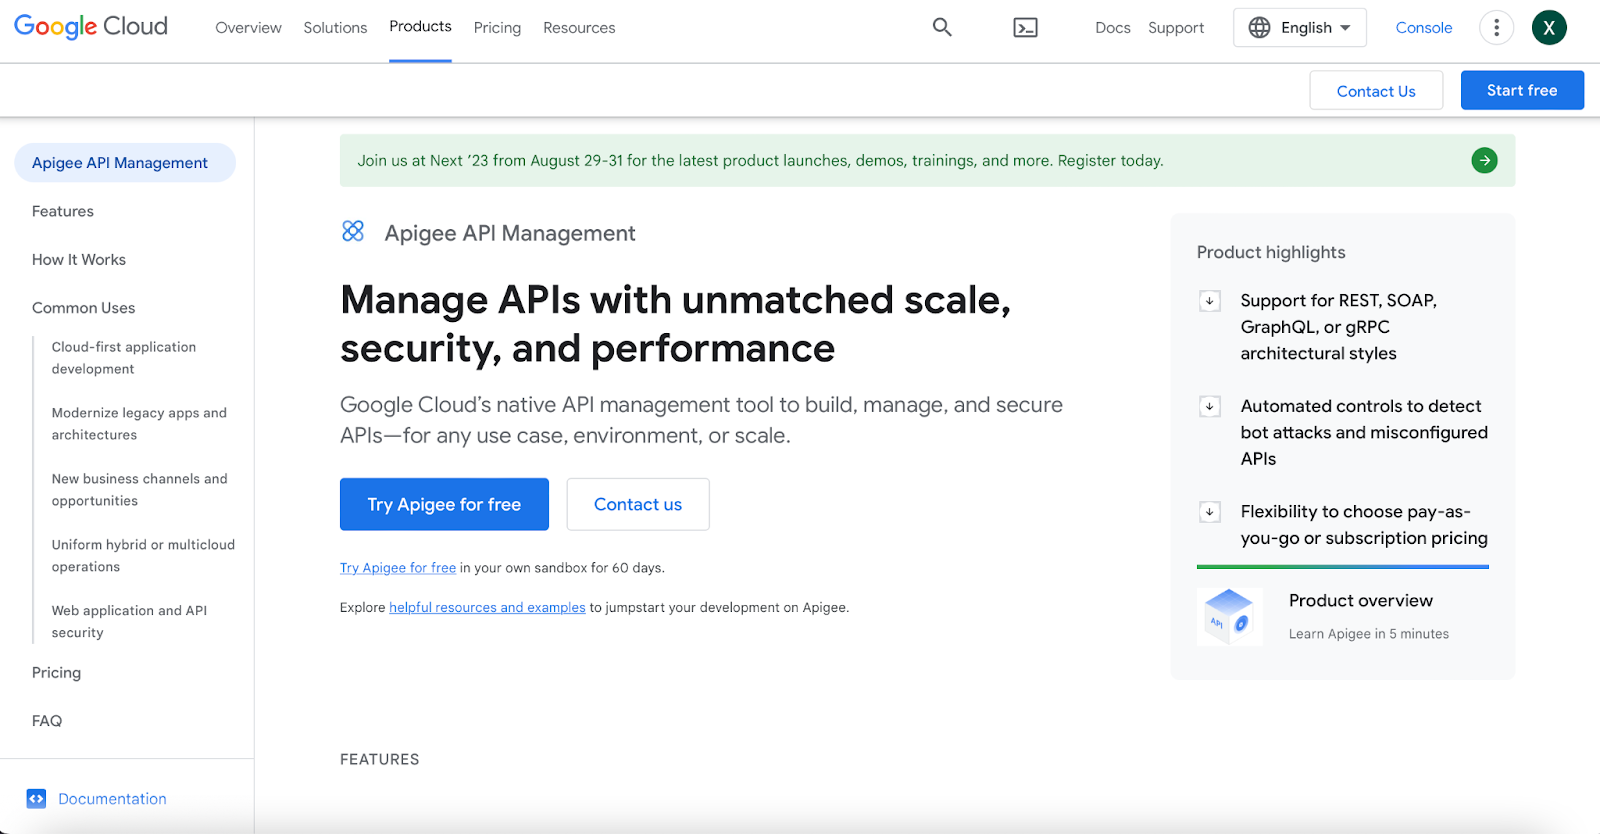Open New business channels and opportunities
The width and height of the screenshot is (1600, 834).
point(139,490)
